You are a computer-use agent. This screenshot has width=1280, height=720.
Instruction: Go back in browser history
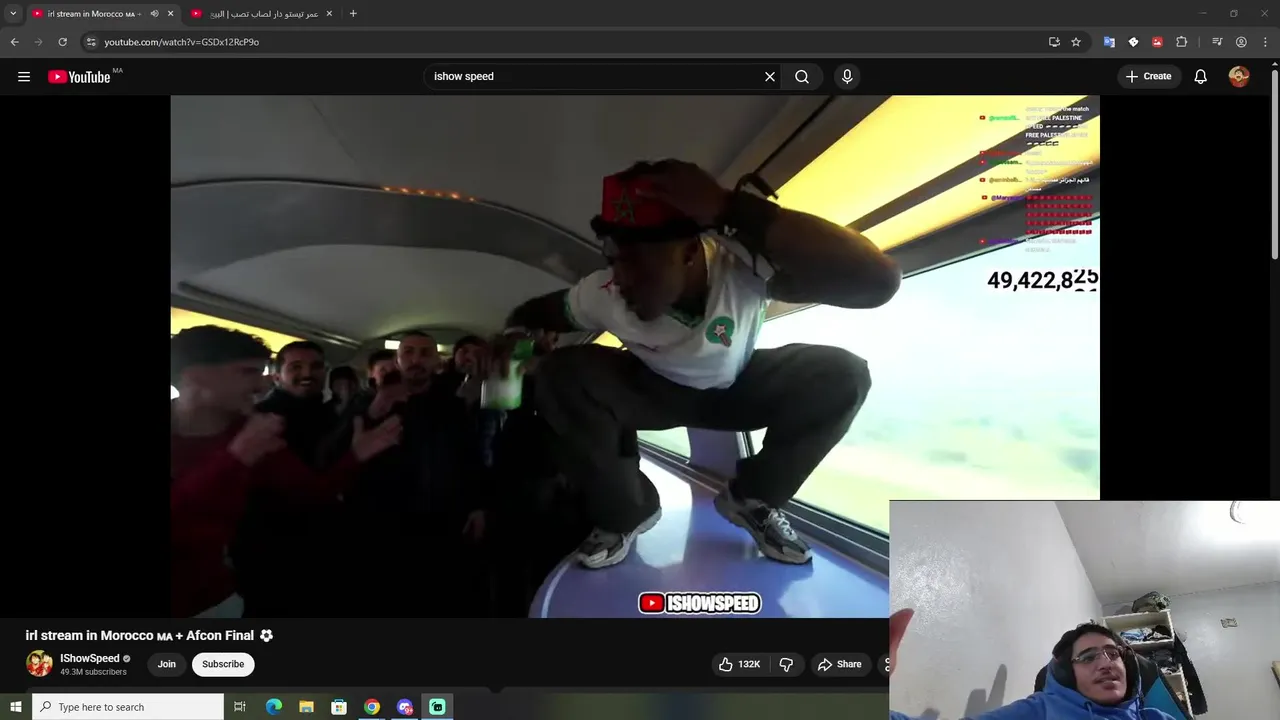click(14, 42)
